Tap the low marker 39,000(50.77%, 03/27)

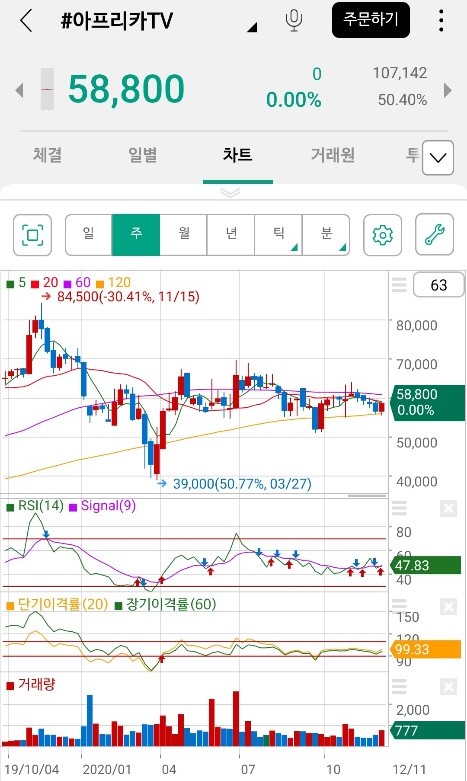tap(234, 484)
